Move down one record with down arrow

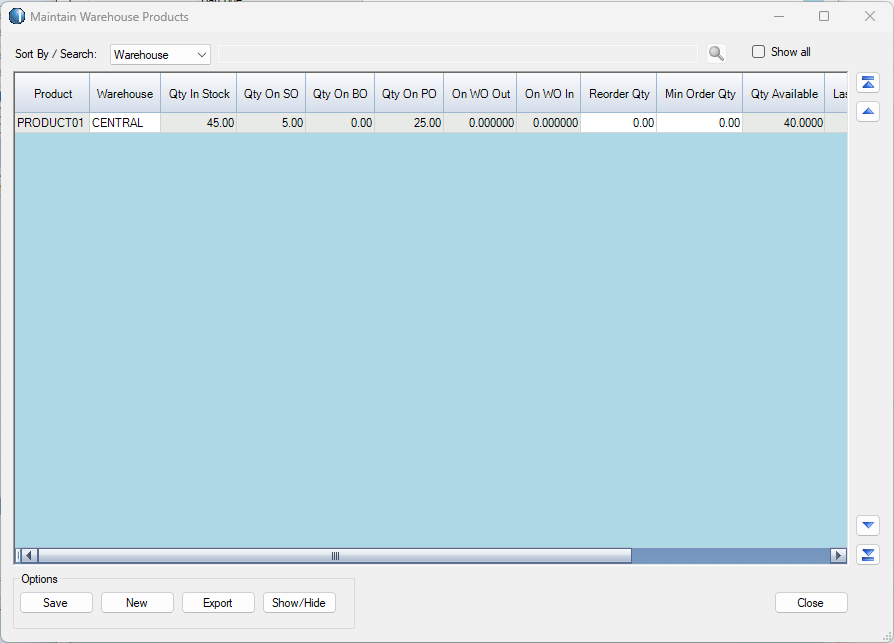coord(868,525)
